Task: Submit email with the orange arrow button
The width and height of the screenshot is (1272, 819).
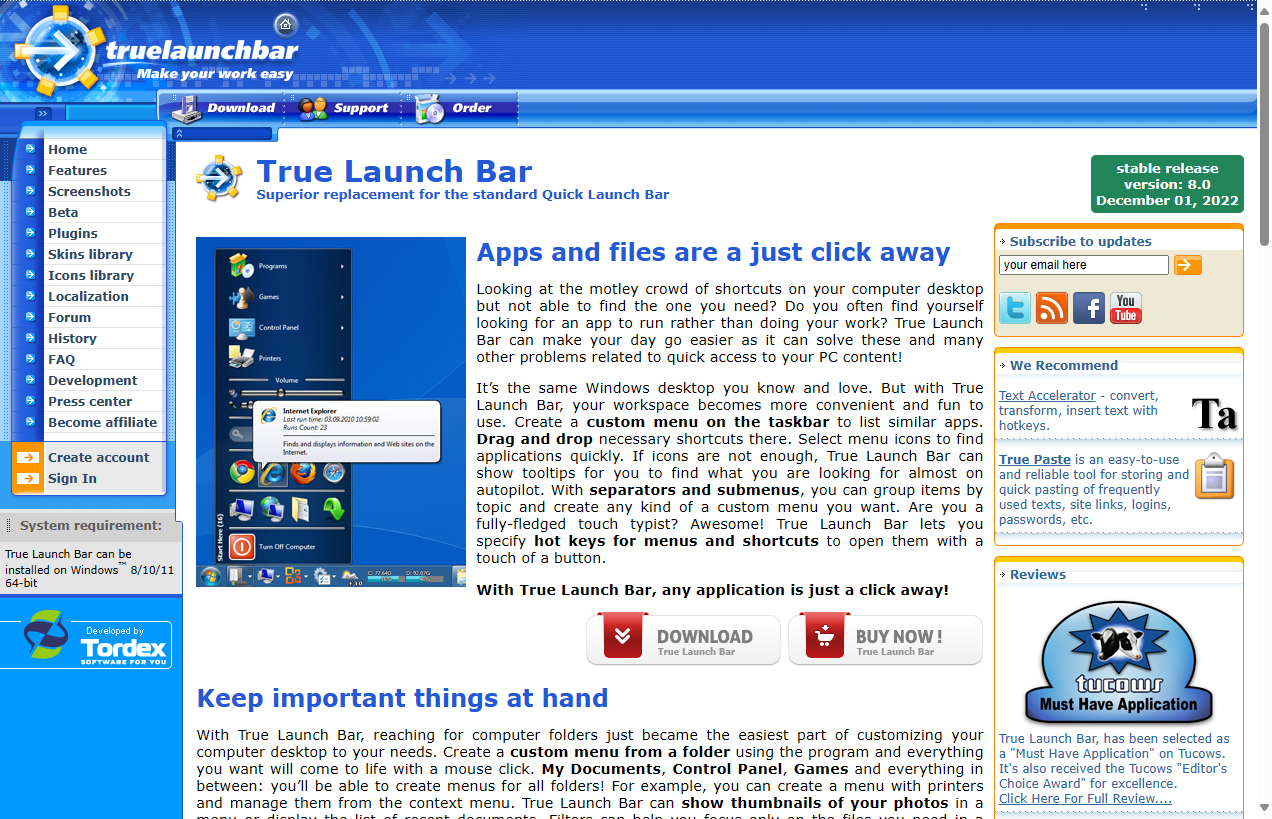Action: pyautogui.click(x=1188, y=264)
